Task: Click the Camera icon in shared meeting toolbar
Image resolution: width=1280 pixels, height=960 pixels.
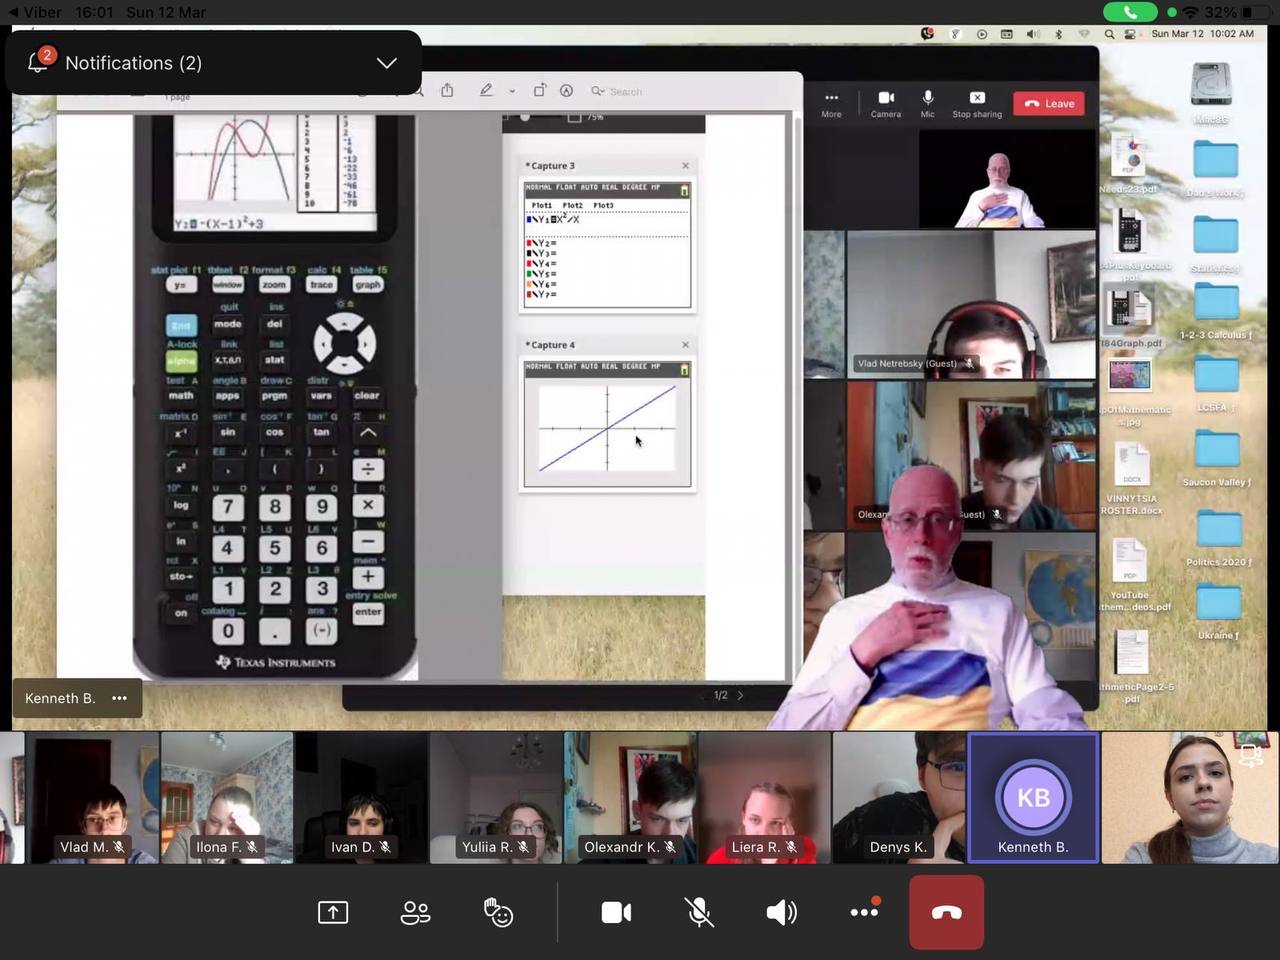Action: pos(886,104)
